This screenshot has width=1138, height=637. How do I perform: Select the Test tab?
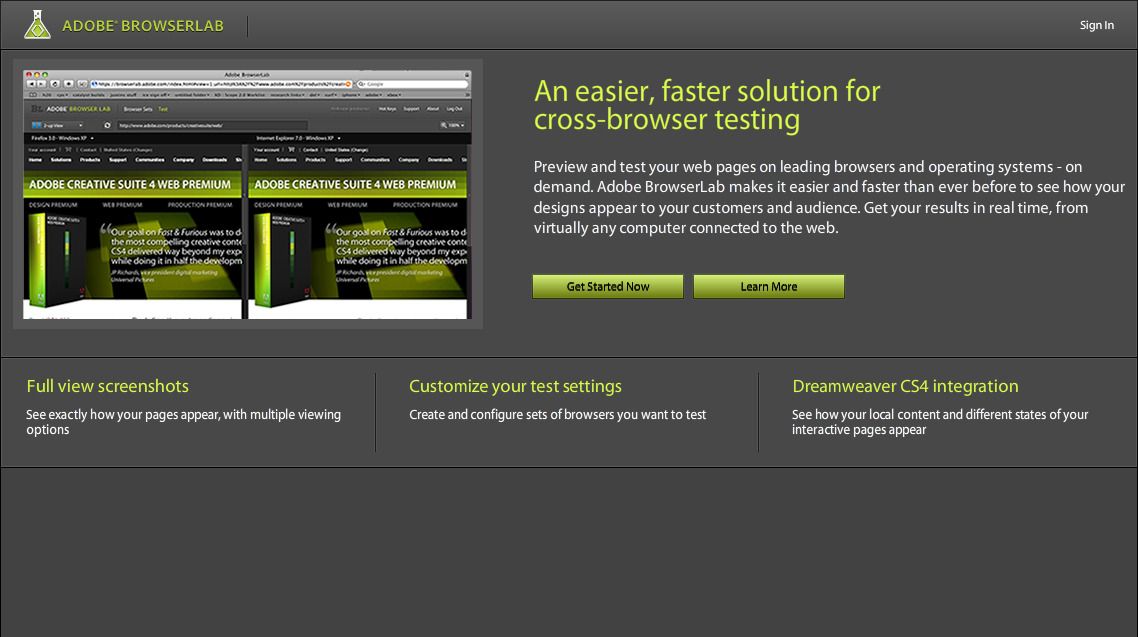coord(162,108)
